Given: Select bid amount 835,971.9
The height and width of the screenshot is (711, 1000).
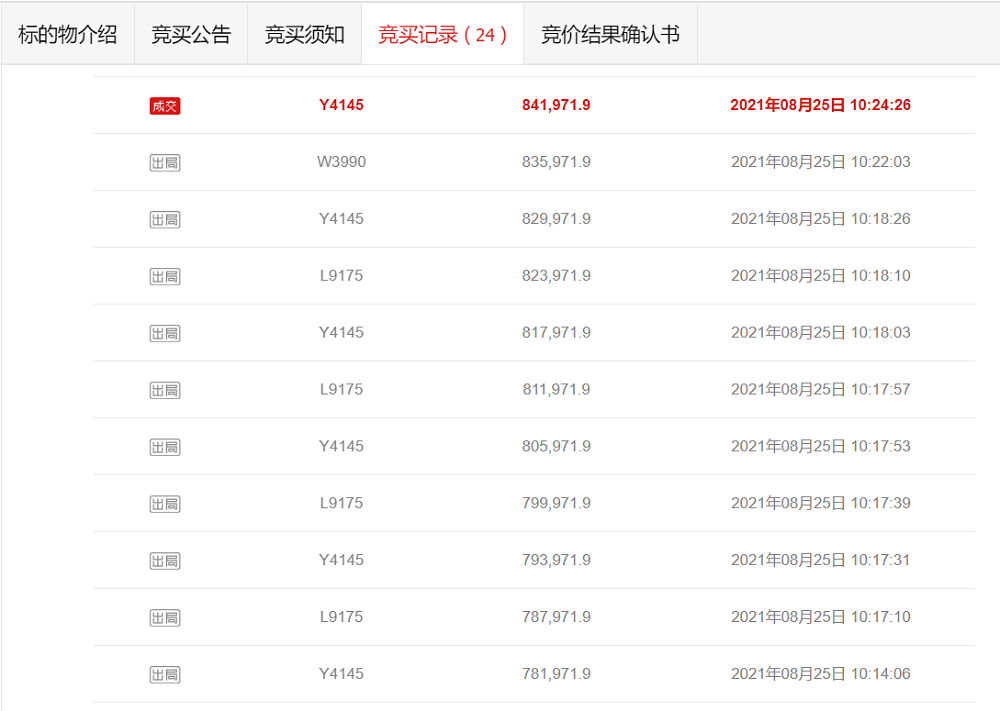Looking at the screenshot, I should (556, 161).
